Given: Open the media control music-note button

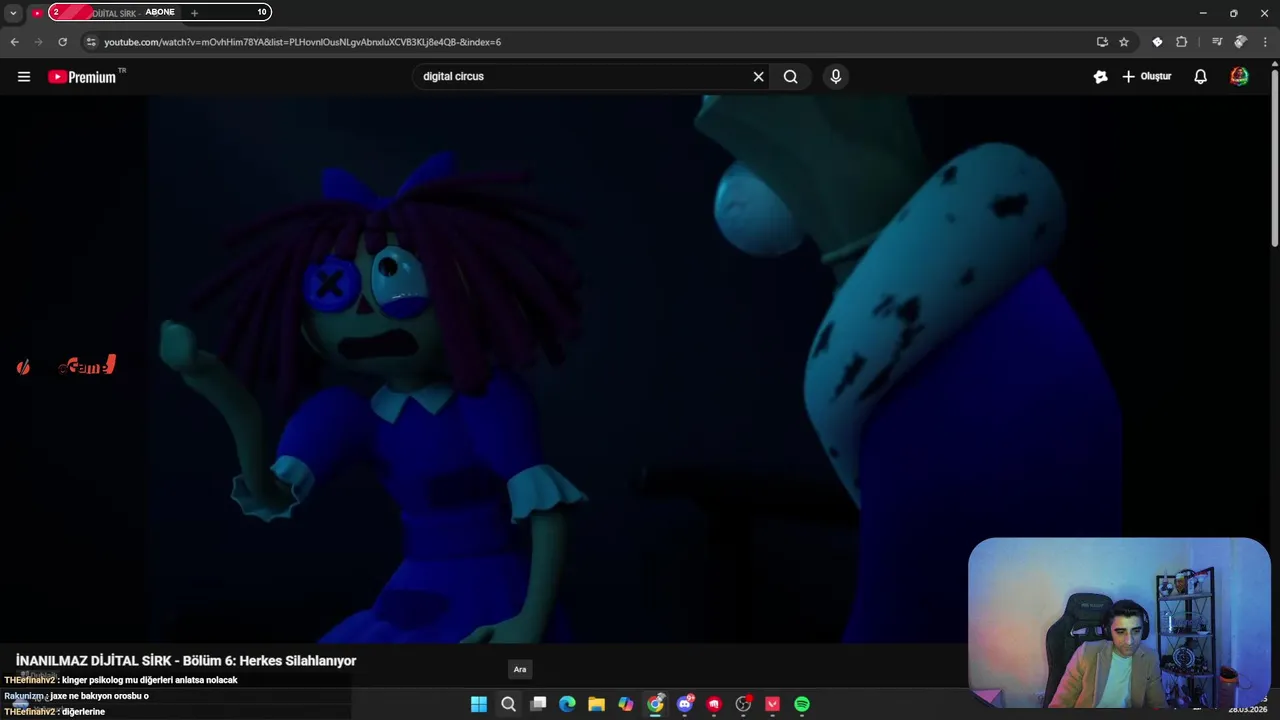Looking at the screenshot, I should [x=1217, y=42].
